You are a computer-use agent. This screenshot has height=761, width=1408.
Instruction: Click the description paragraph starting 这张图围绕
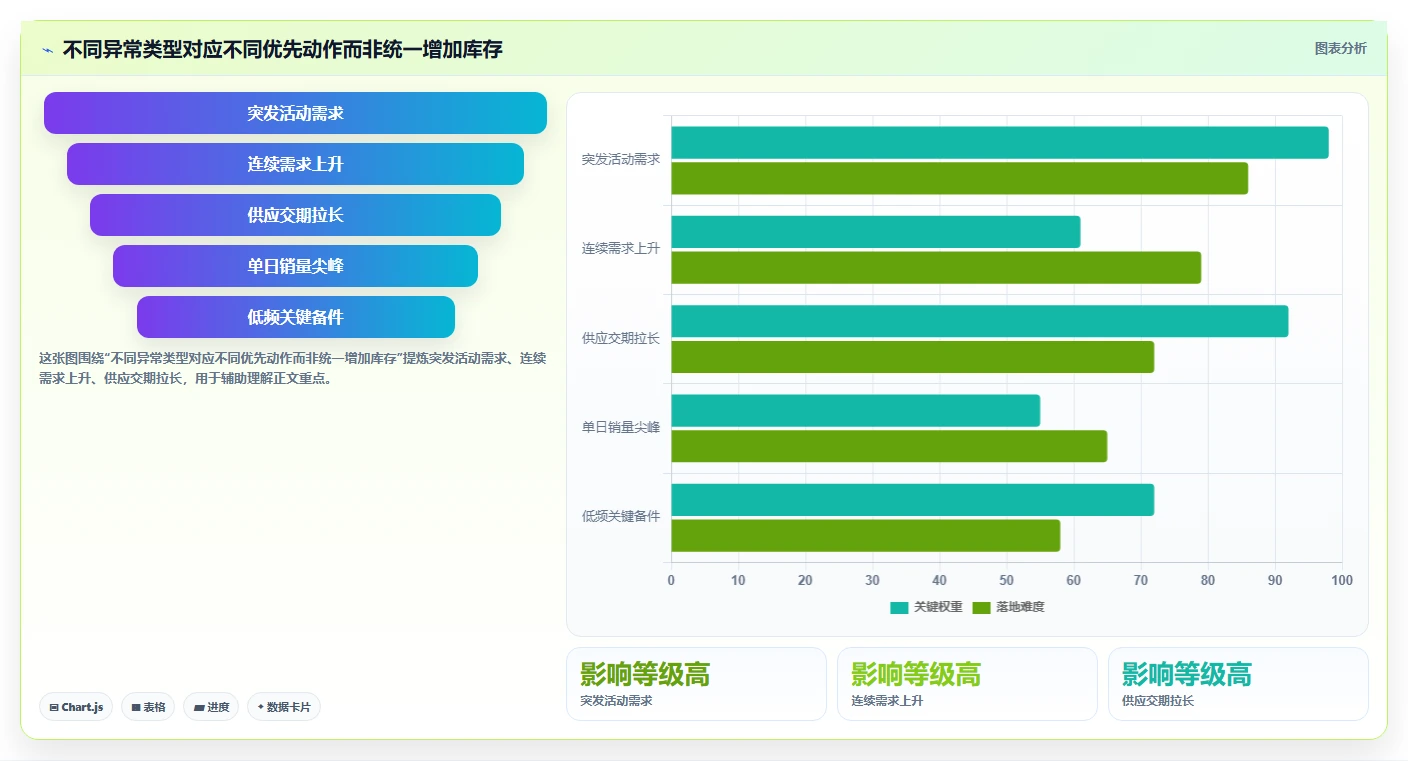tap(292, 368)
